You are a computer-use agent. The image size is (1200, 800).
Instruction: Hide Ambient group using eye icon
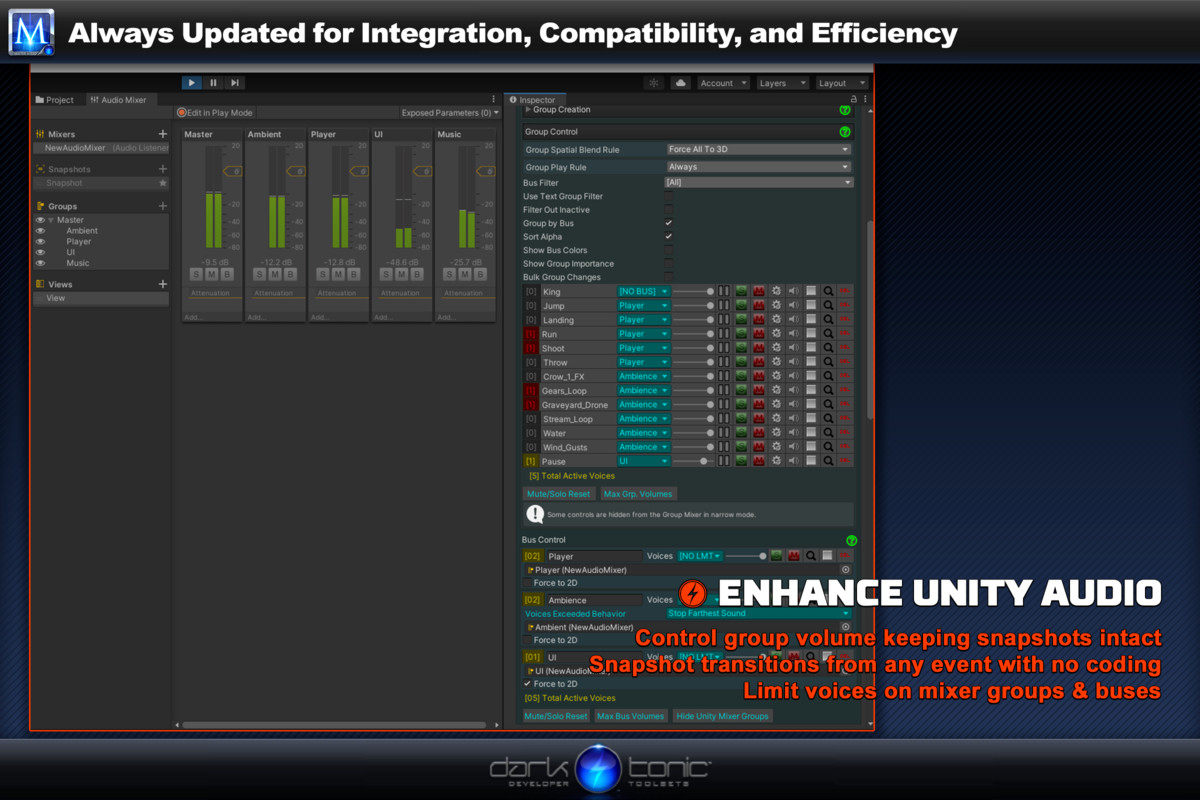[x=41, y=231]
